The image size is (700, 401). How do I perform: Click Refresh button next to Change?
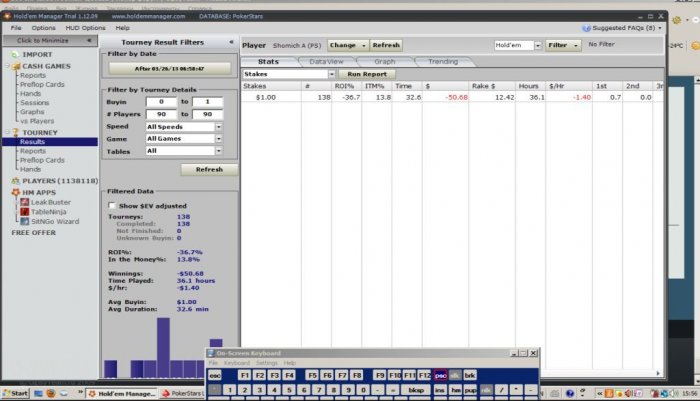(x=386, y=45)
